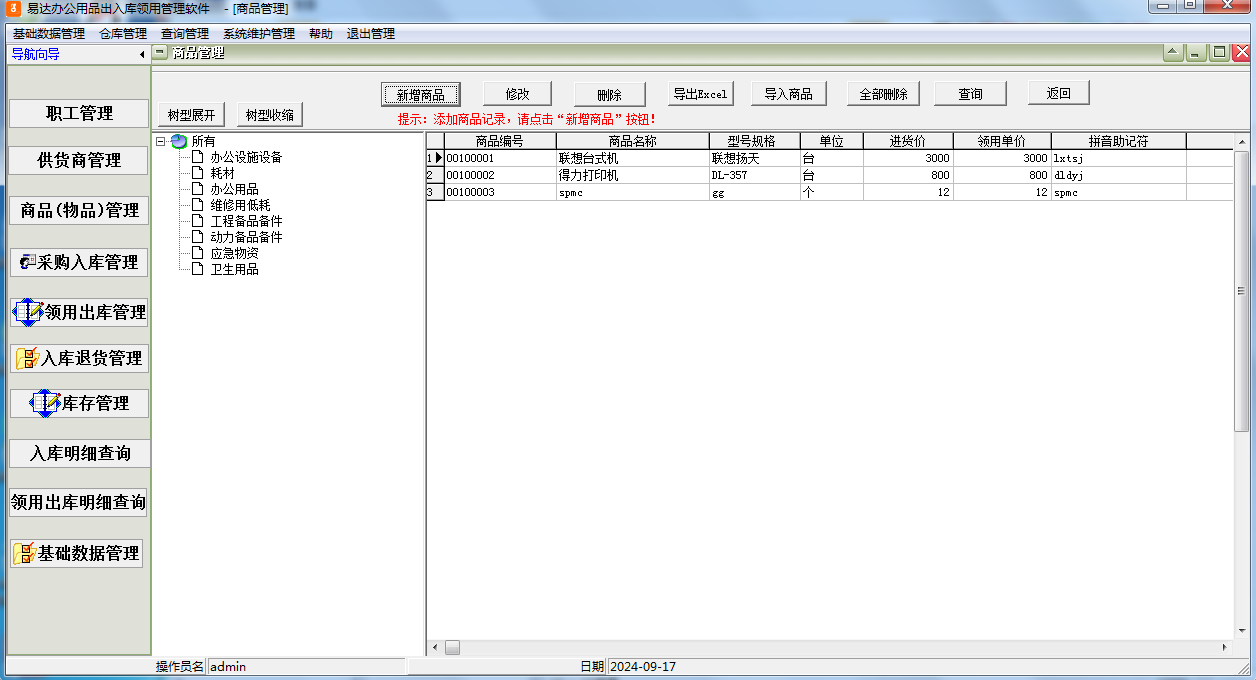The height and width of the screenshot is (680, 1256).
Task: Open the 查询管理 menu
Action: tap(185, 33)
